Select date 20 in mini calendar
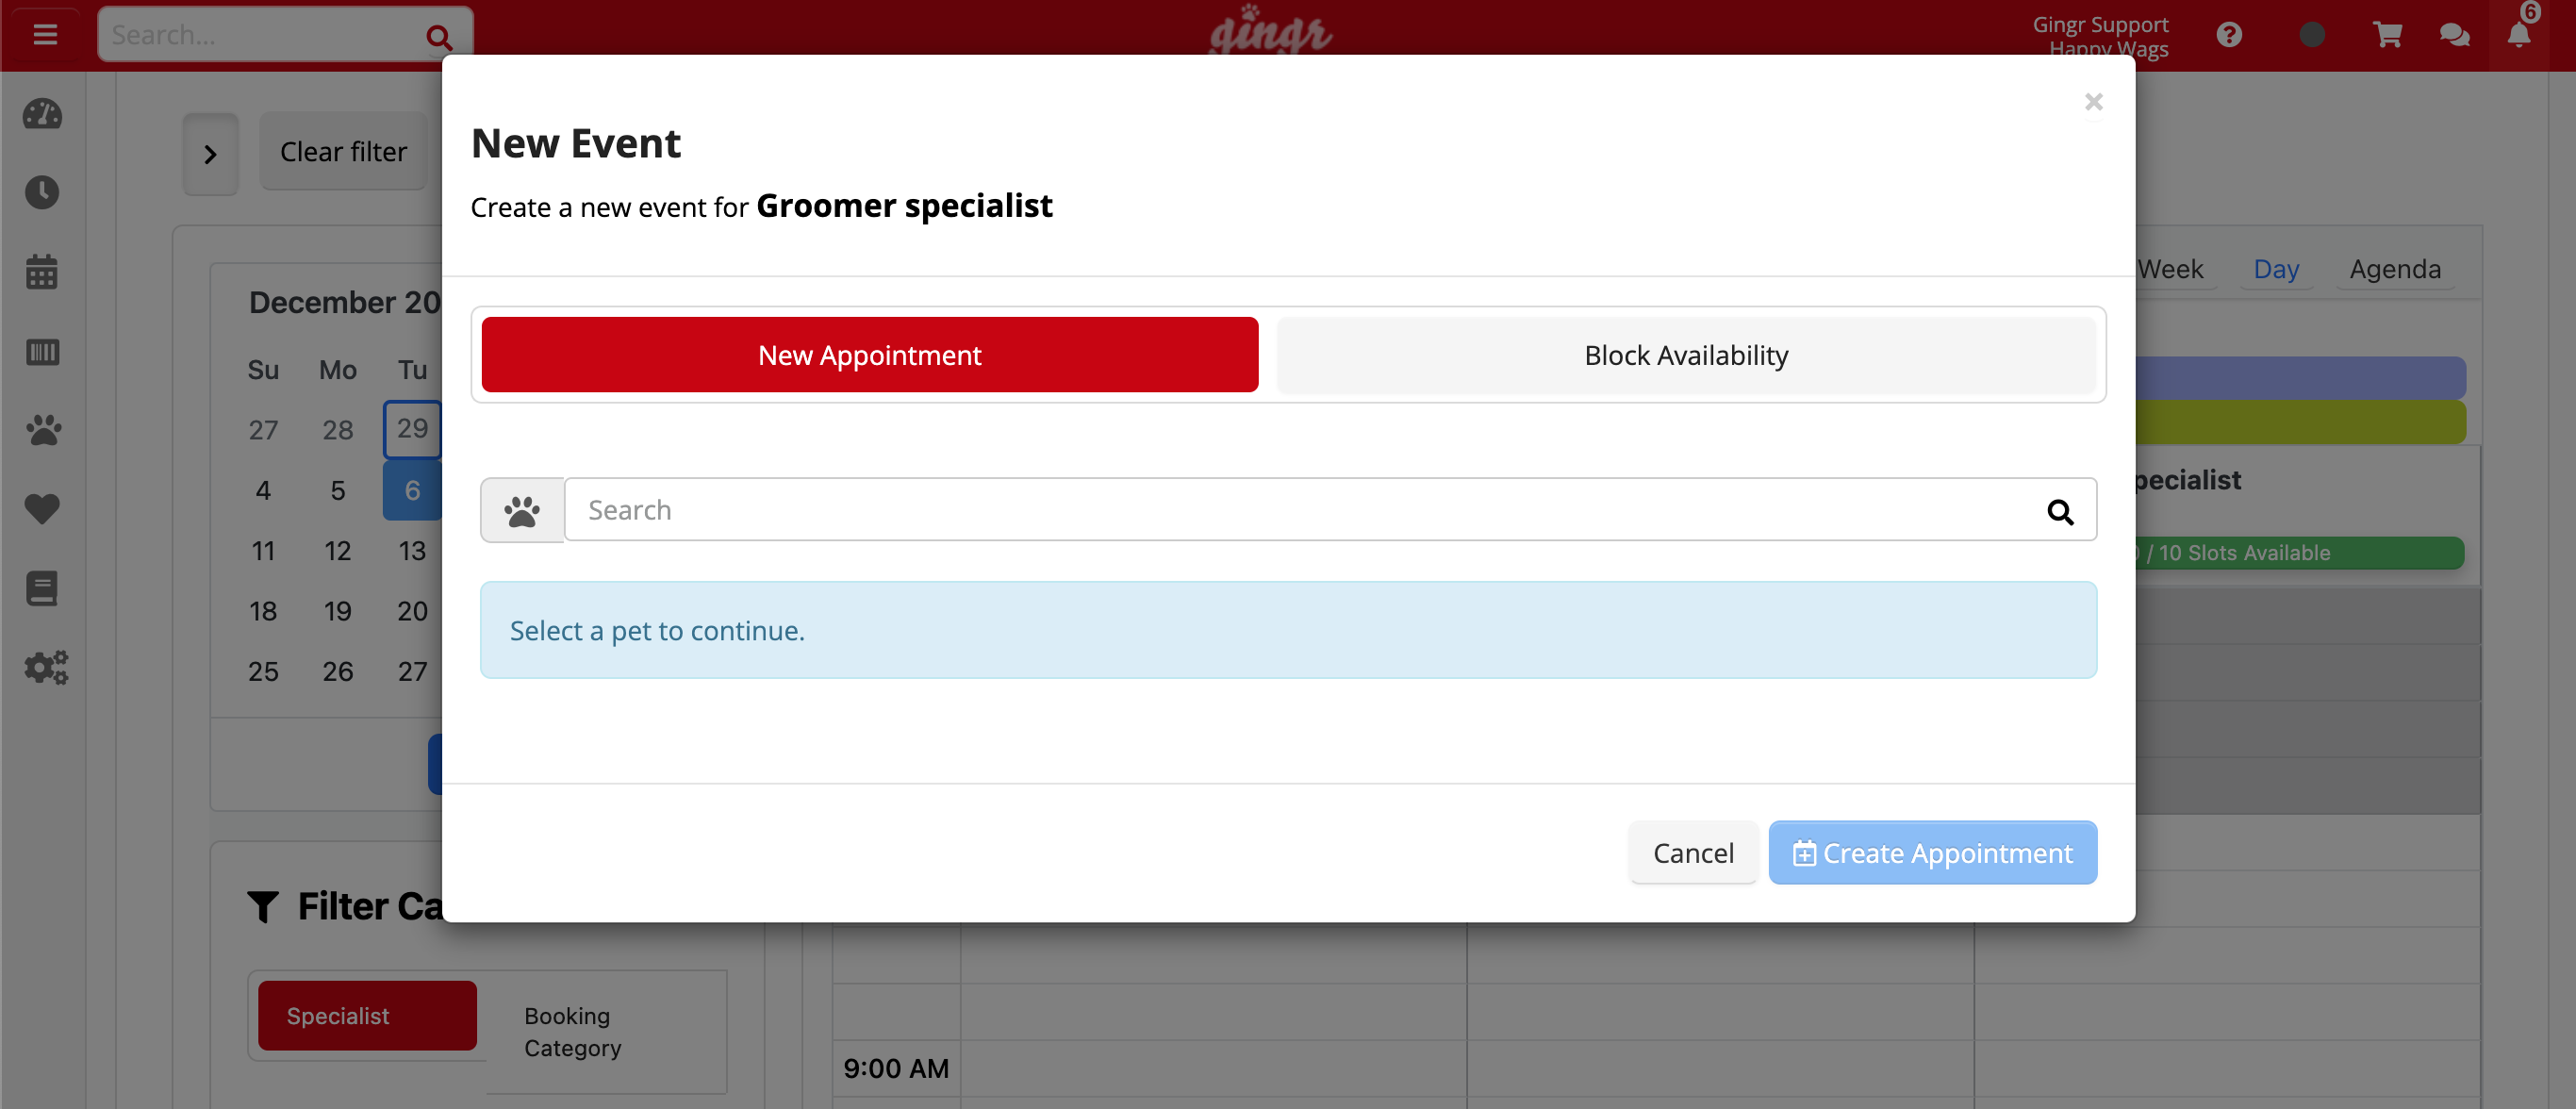 pyautogui.click(x=412, y=611)
